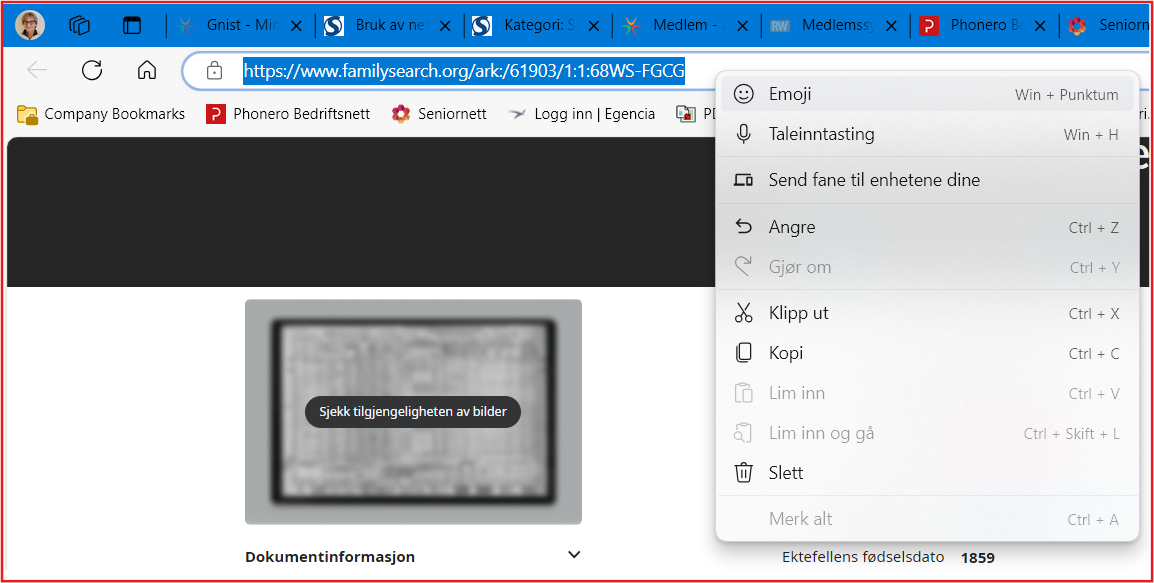Select Kopi to copy the URL
The height and width of the screenshot is (583, 1154).
point(785,353)
